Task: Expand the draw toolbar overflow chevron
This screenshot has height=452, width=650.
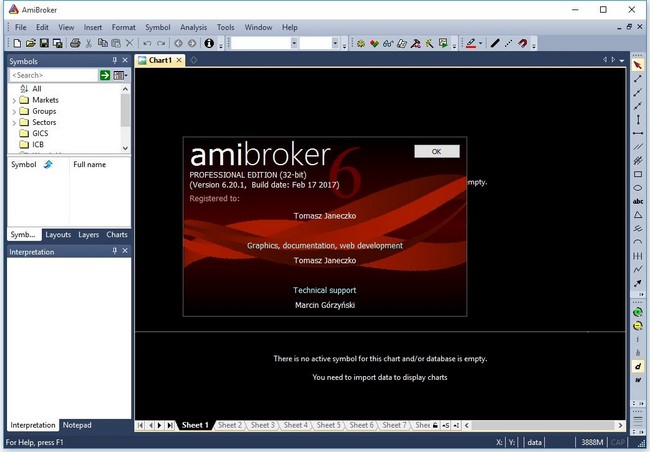Action: 641,294
